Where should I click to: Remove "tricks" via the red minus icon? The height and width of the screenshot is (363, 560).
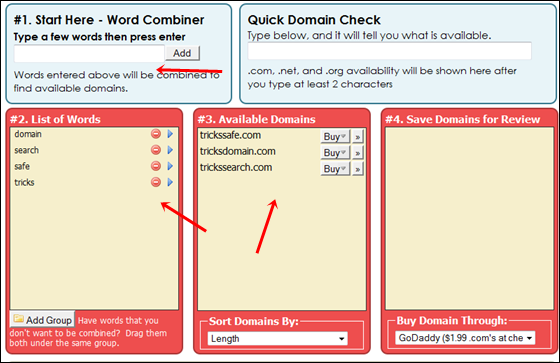[x=156, y=182]
